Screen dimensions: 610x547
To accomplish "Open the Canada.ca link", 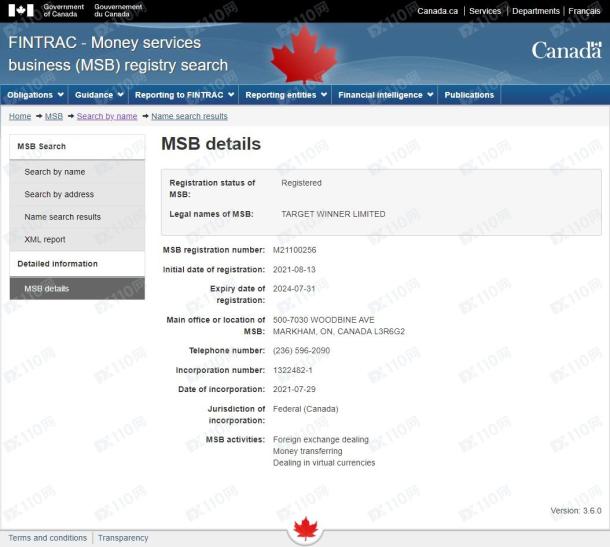I will (437, 11).
